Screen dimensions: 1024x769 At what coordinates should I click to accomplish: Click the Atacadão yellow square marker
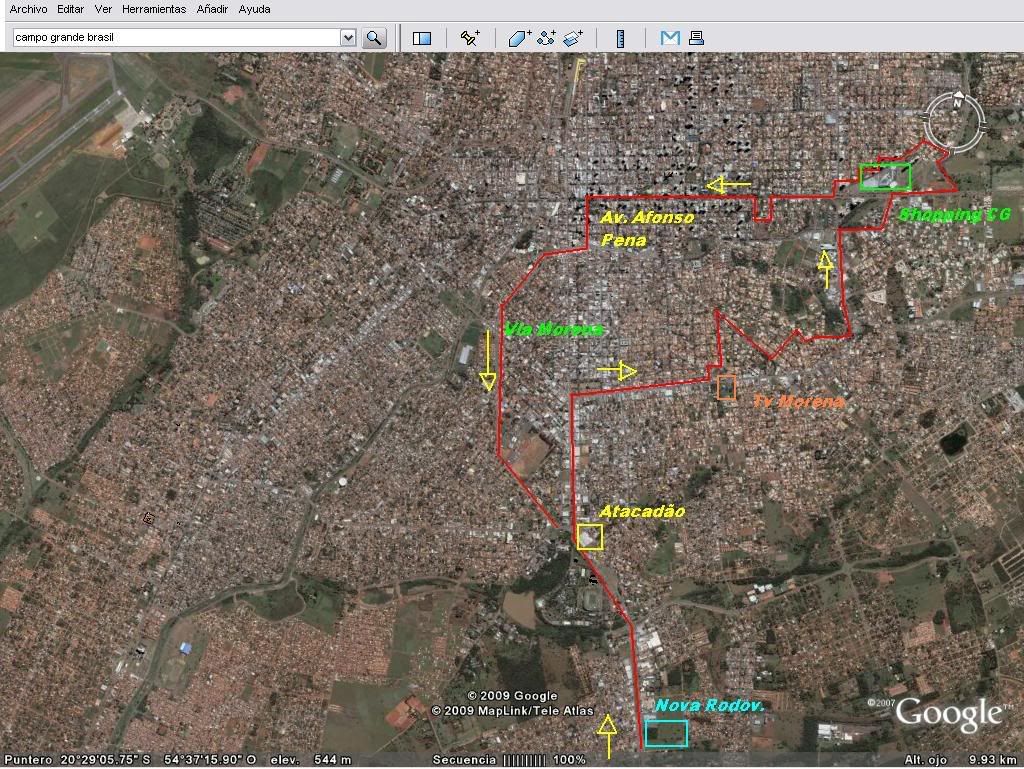[x=590, y=537]
